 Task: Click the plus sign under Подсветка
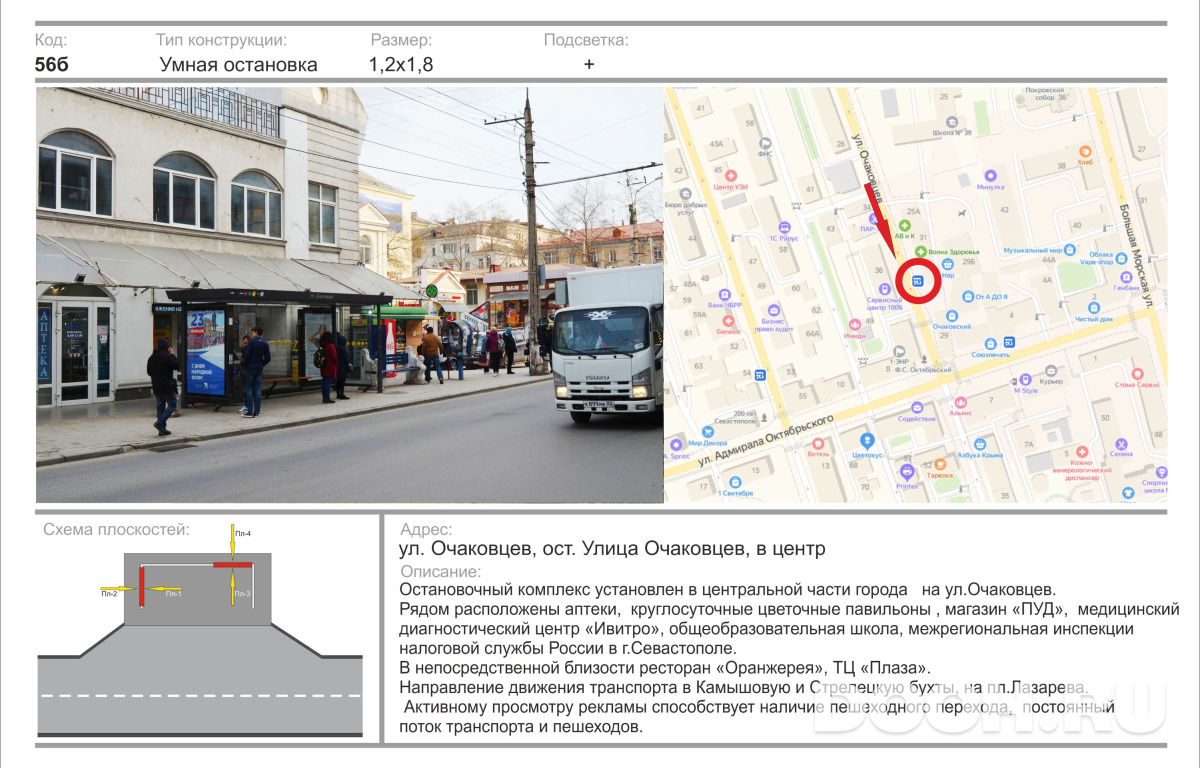589,64
